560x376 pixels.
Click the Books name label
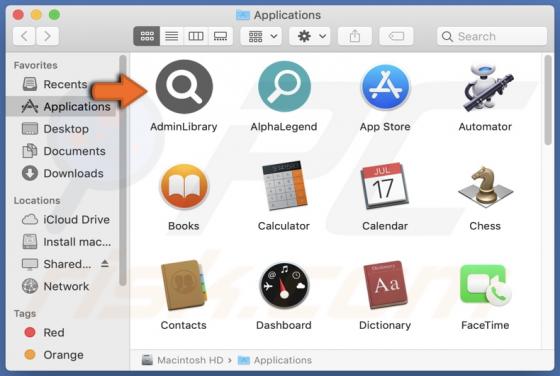pyautogui.click(x=184, y=226)
